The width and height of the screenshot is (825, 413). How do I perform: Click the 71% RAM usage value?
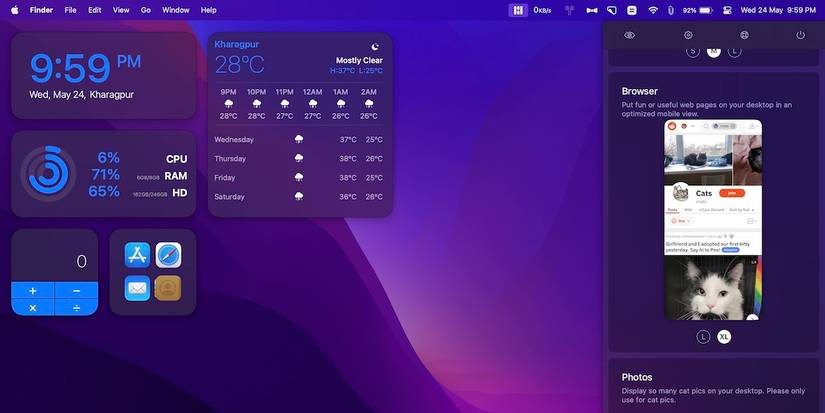click(x=106, y=175)
